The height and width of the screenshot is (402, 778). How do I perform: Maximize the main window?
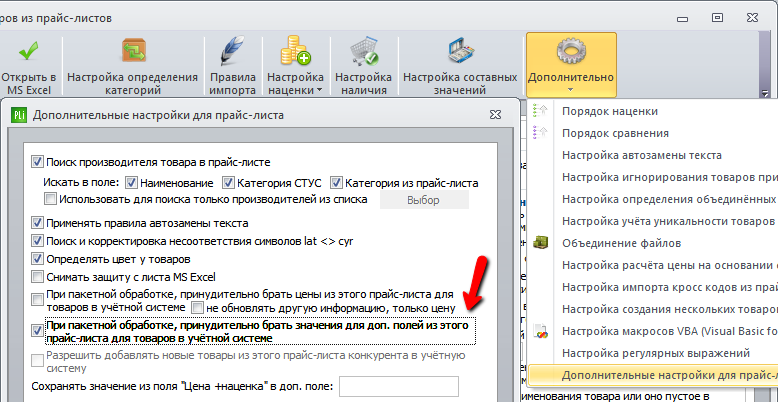pos(717,18)
